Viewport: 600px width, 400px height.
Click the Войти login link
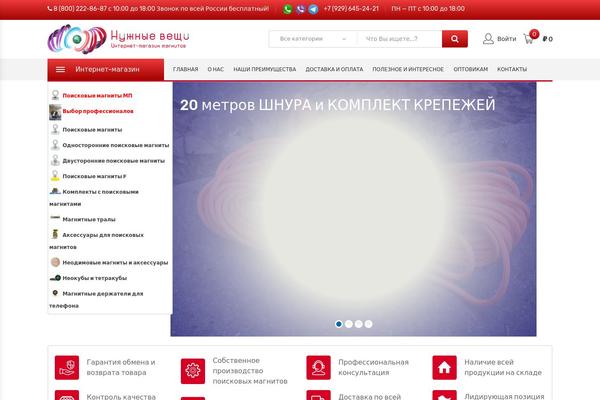click(x=507, y=39)
